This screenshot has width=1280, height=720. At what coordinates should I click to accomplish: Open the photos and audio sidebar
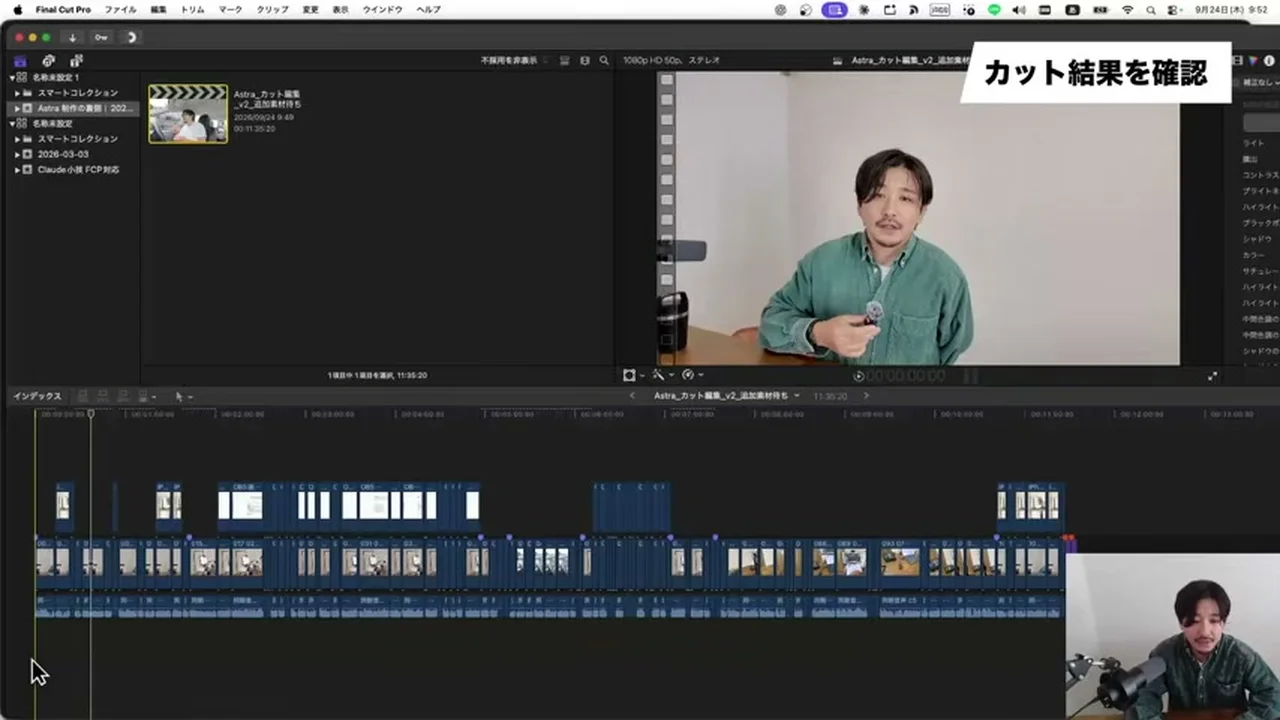click(48, 61)
